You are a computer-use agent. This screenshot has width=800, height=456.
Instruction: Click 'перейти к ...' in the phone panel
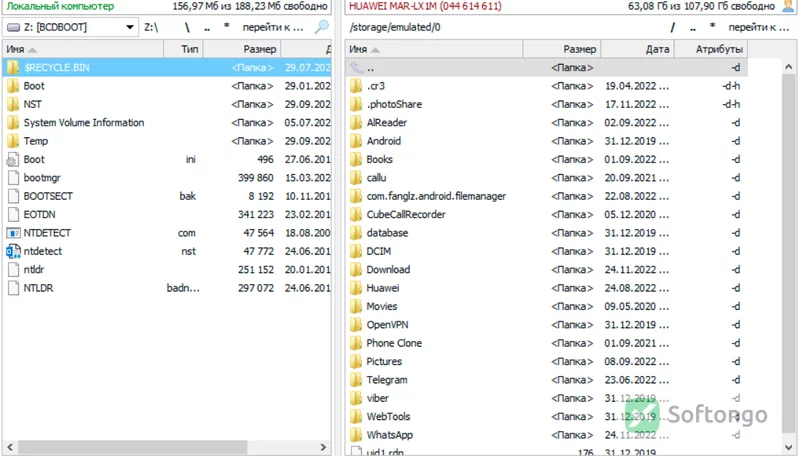[759, 27]
